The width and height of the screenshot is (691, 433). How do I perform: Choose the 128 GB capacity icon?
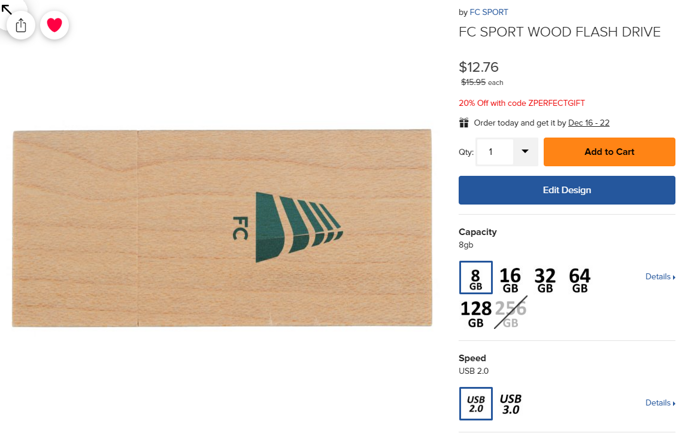tap(476, 313)
